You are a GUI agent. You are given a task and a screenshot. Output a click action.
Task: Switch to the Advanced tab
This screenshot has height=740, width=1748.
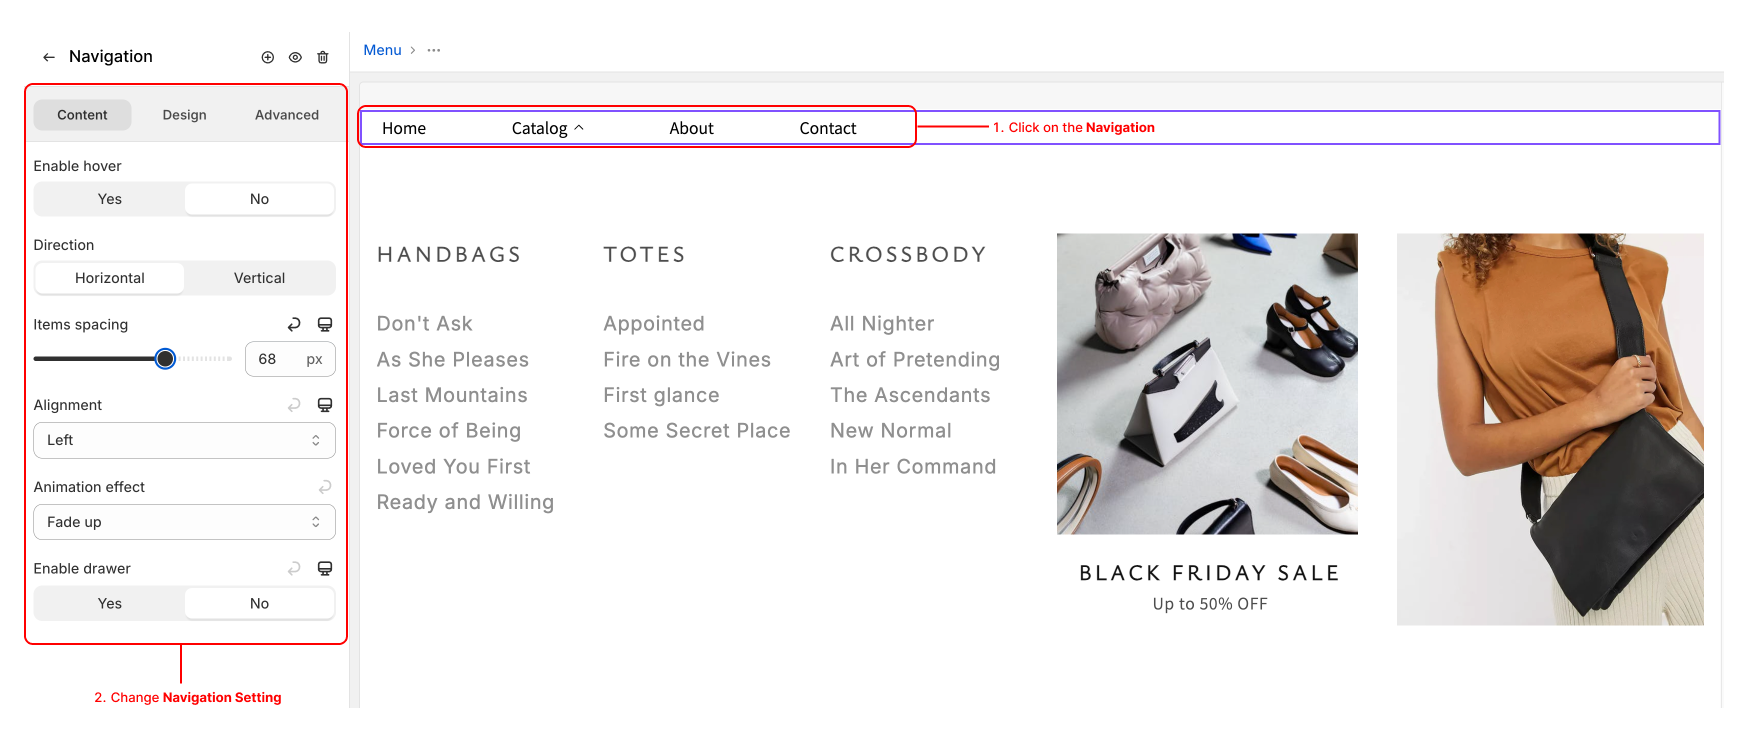click(287, 115)
